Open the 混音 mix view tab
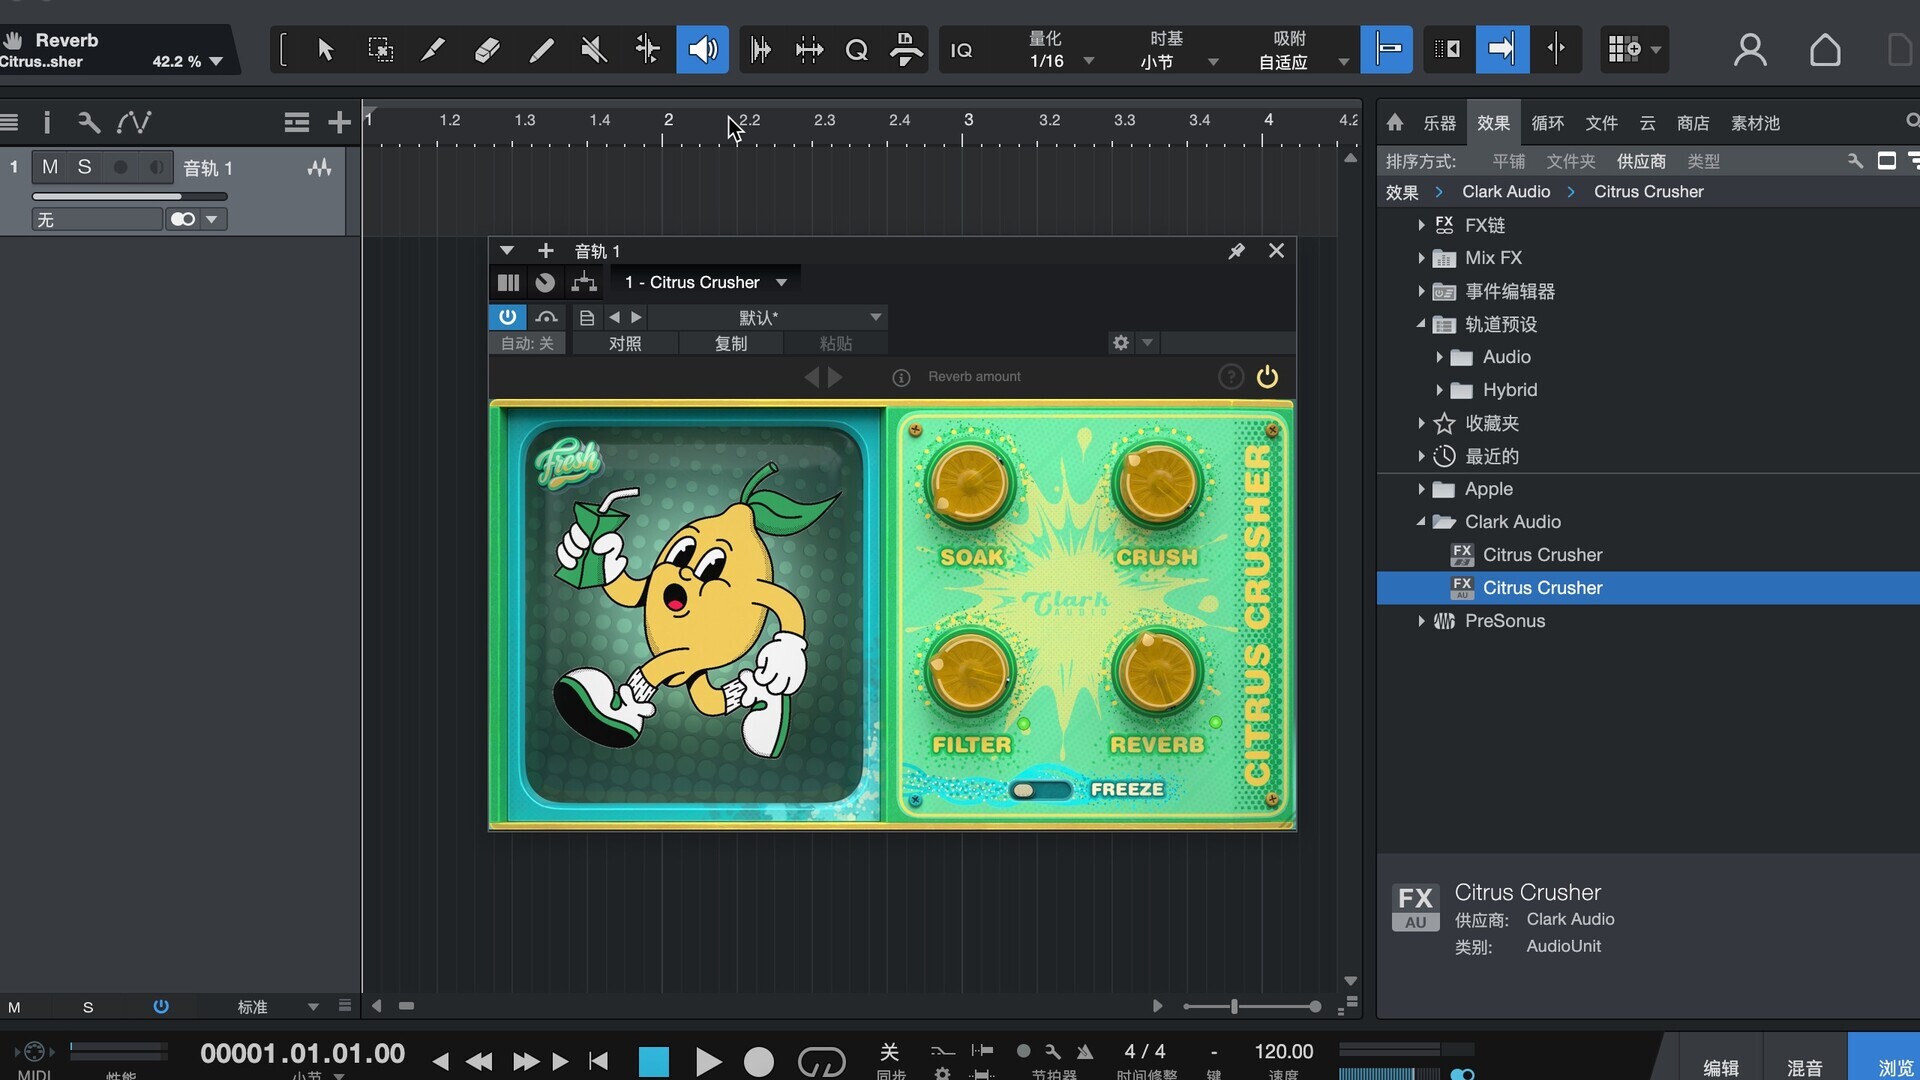Image resolution: width=1920 pixels, height=1080 pixels. [1804, 1067]
